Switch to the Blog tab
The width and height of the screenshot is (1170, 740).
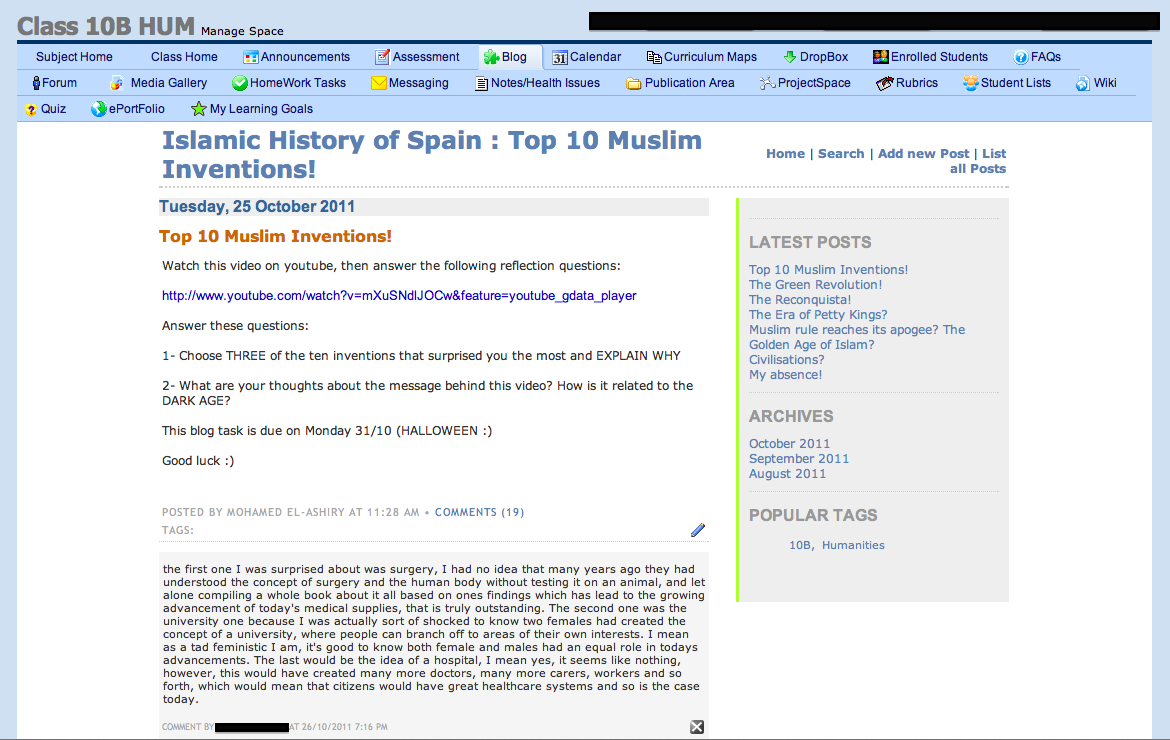click(x=510, y=57)
